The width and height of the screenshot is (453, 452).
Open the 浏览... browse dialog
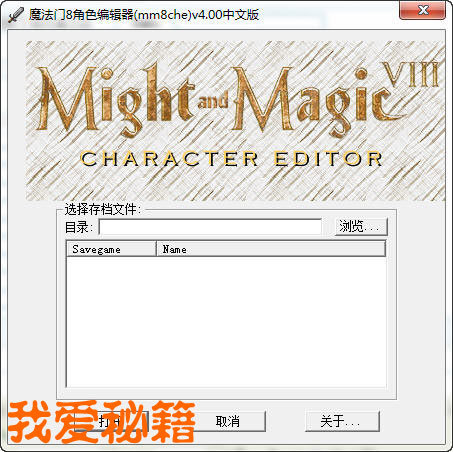(x=361, y=227)
